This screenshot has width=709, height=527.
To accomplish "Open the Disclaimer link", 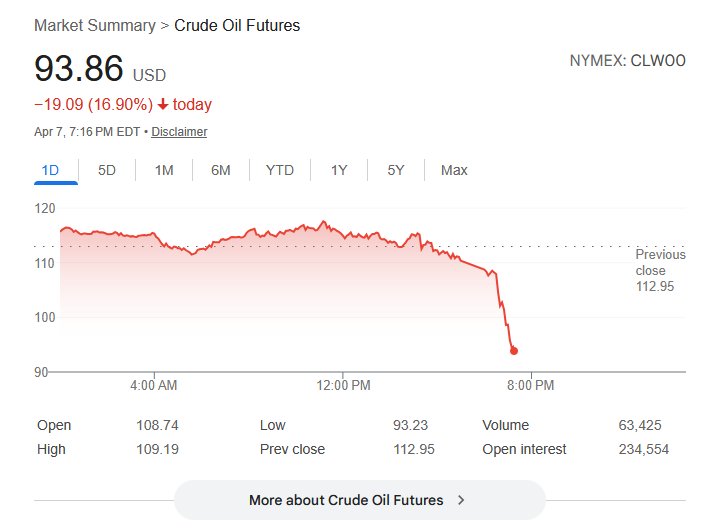I will [179, 132].
